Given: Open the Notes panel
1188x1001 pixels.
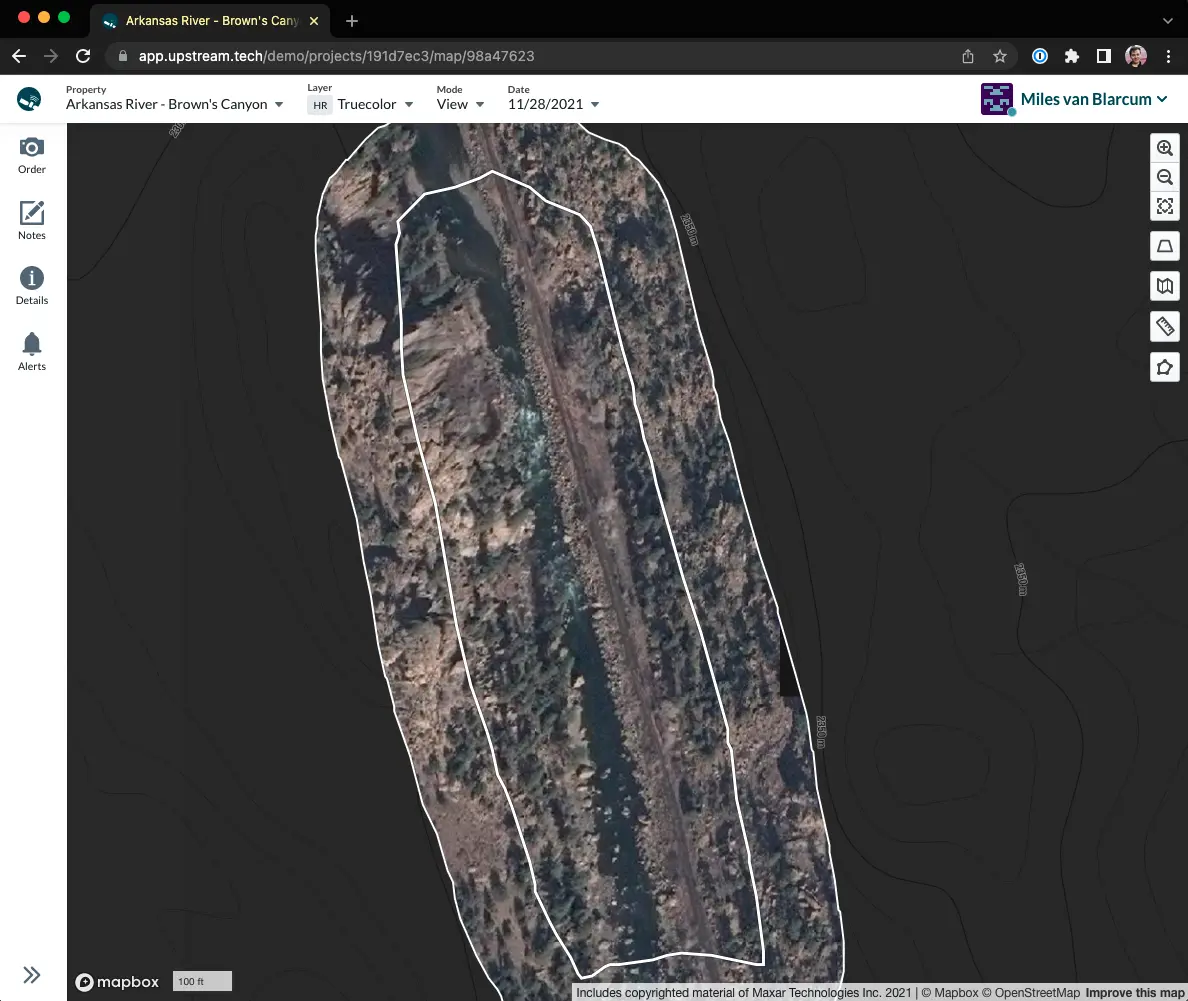Looking at the screenshot, I should point(32,221).
